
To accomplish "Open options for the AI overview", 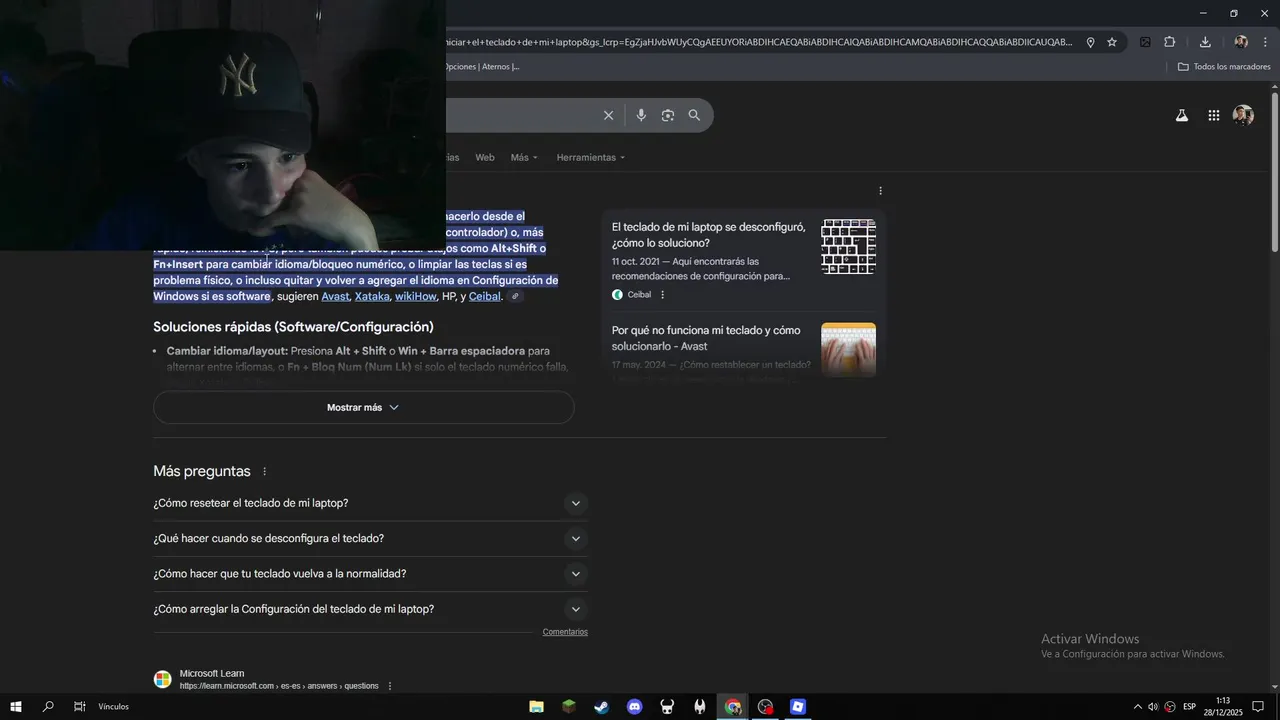I will [x=880, y=191].
